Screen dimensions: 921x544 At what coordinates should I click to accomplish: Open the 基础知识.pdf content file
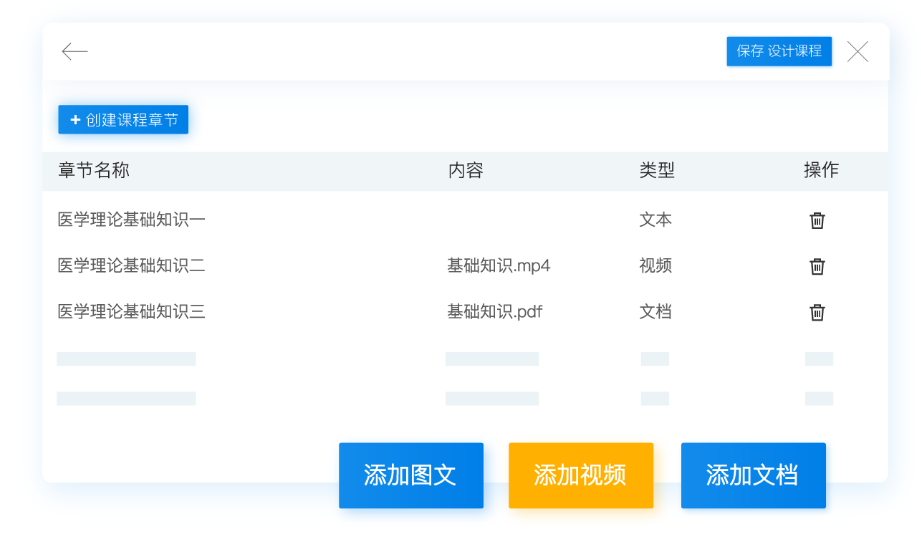coord(494,312)
